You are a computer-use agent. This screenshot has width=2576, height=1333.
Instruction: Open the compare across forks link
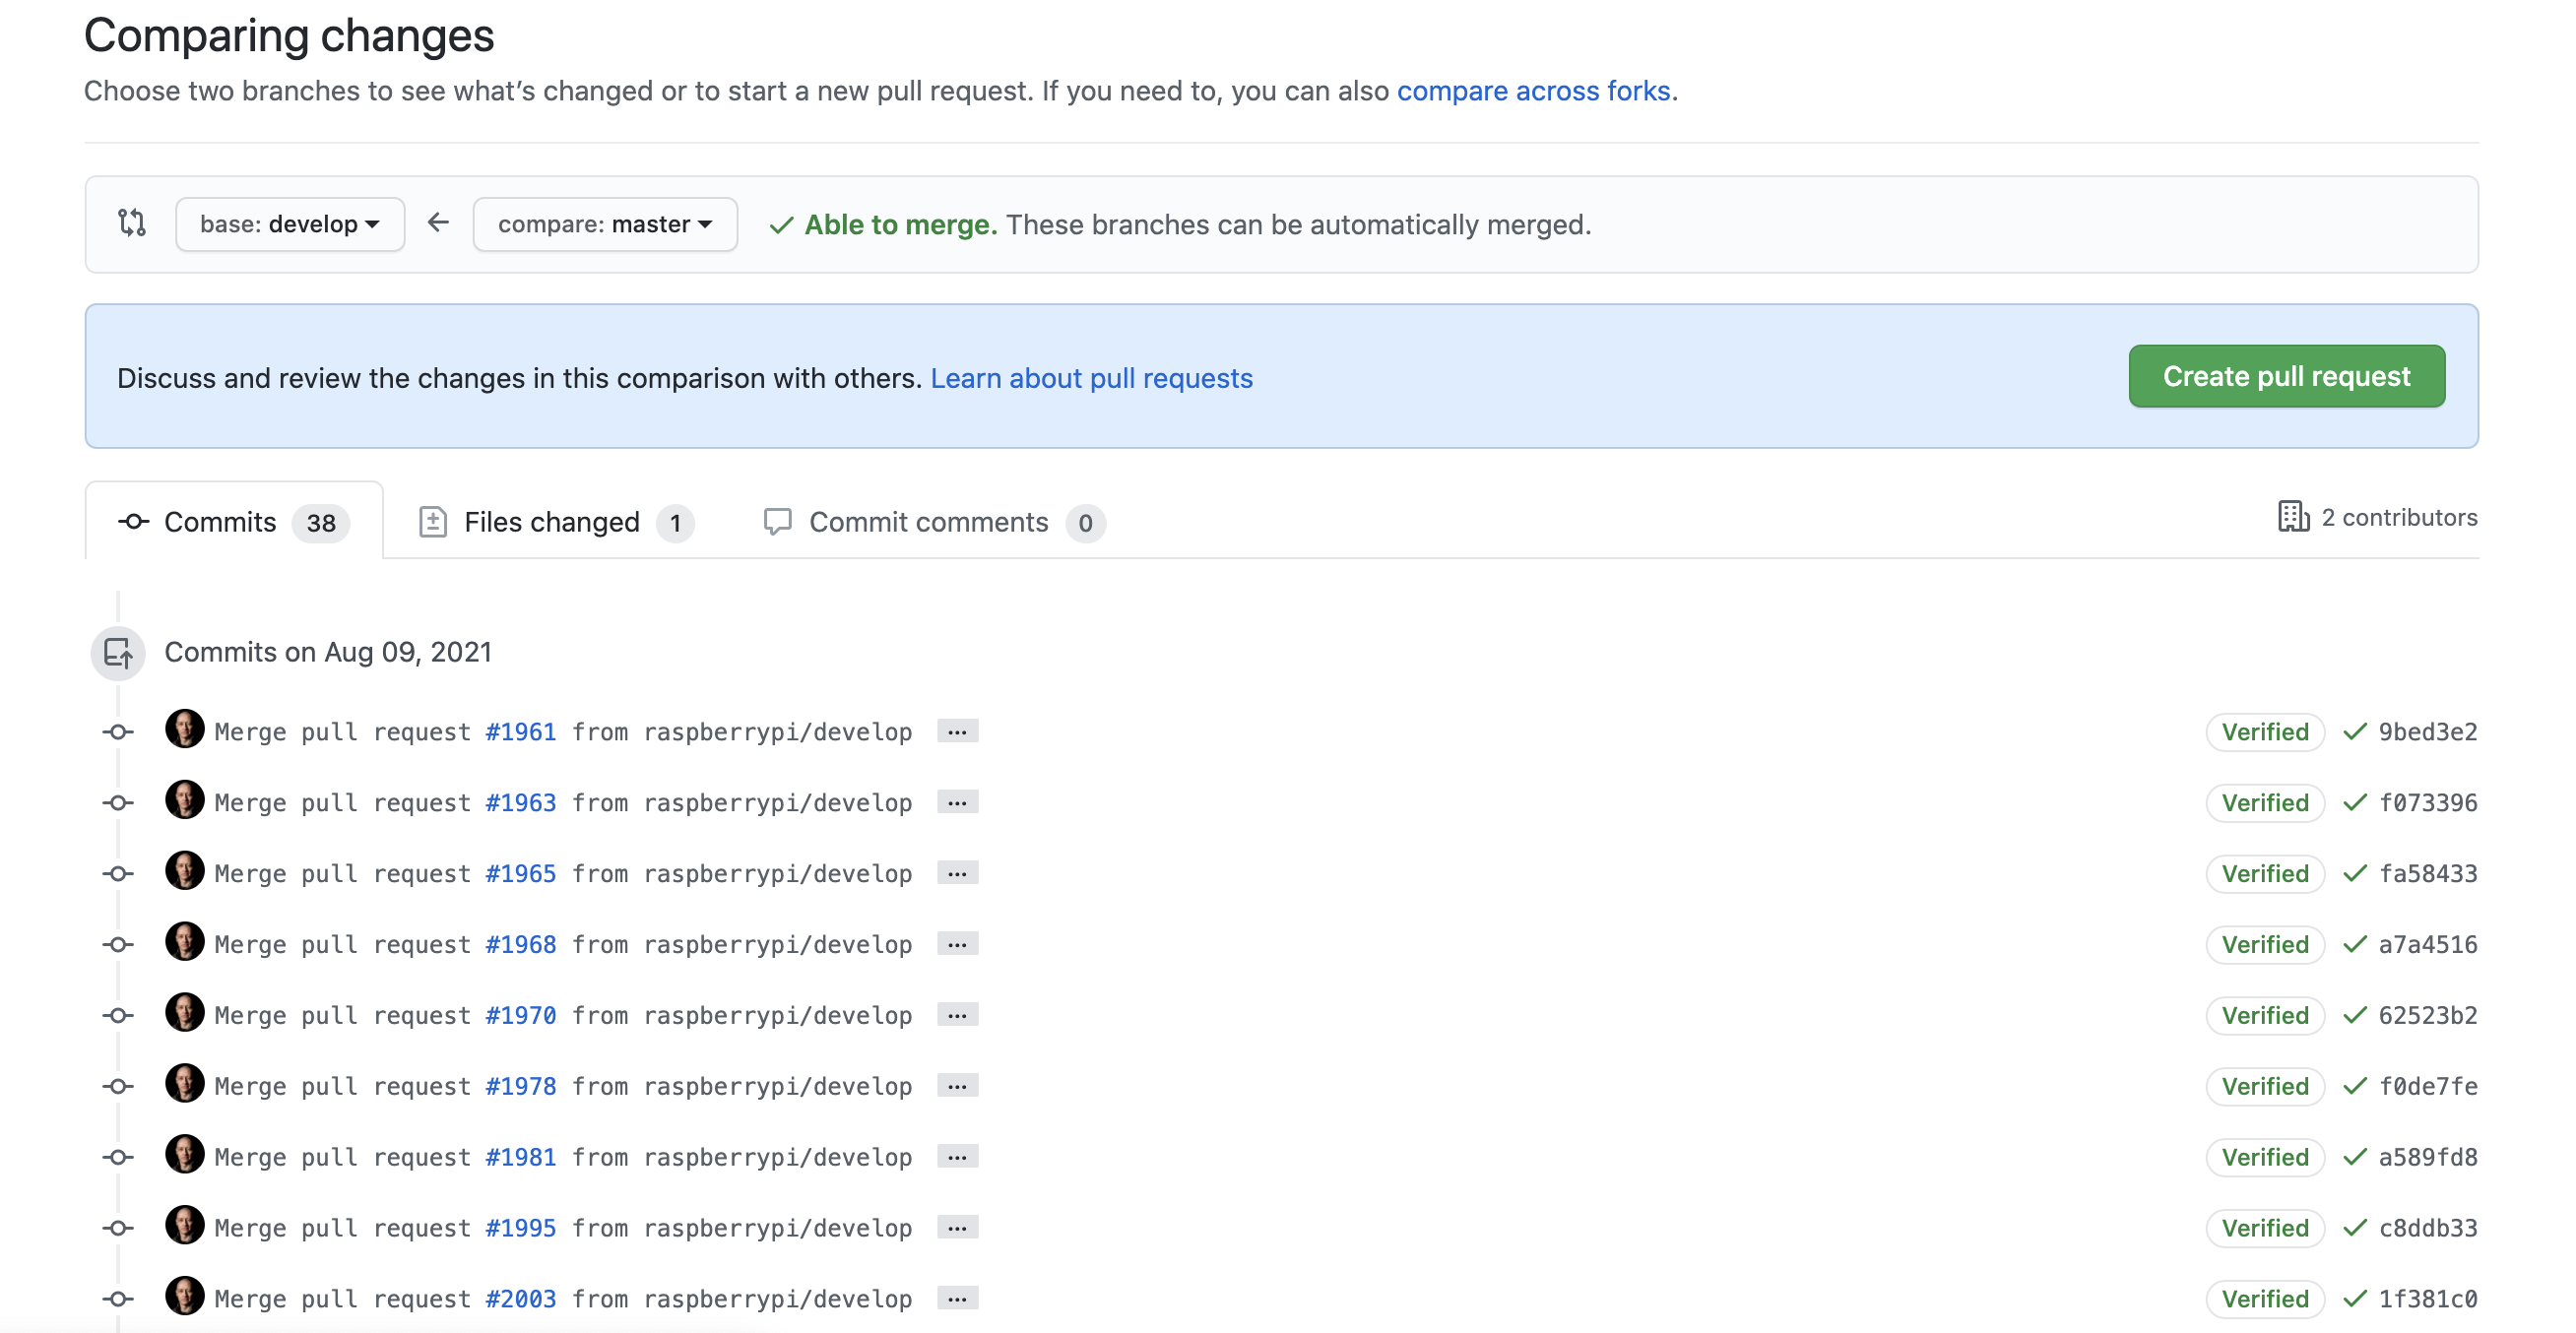pos(1533,91)
